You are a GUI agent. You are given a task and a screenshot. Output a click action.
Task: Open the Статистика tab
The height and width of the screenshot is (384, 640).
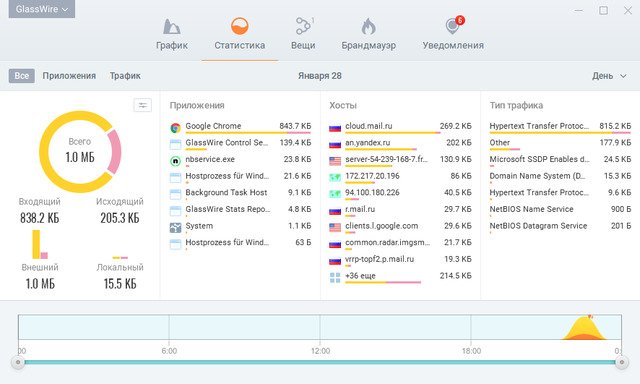click(240, 35)
